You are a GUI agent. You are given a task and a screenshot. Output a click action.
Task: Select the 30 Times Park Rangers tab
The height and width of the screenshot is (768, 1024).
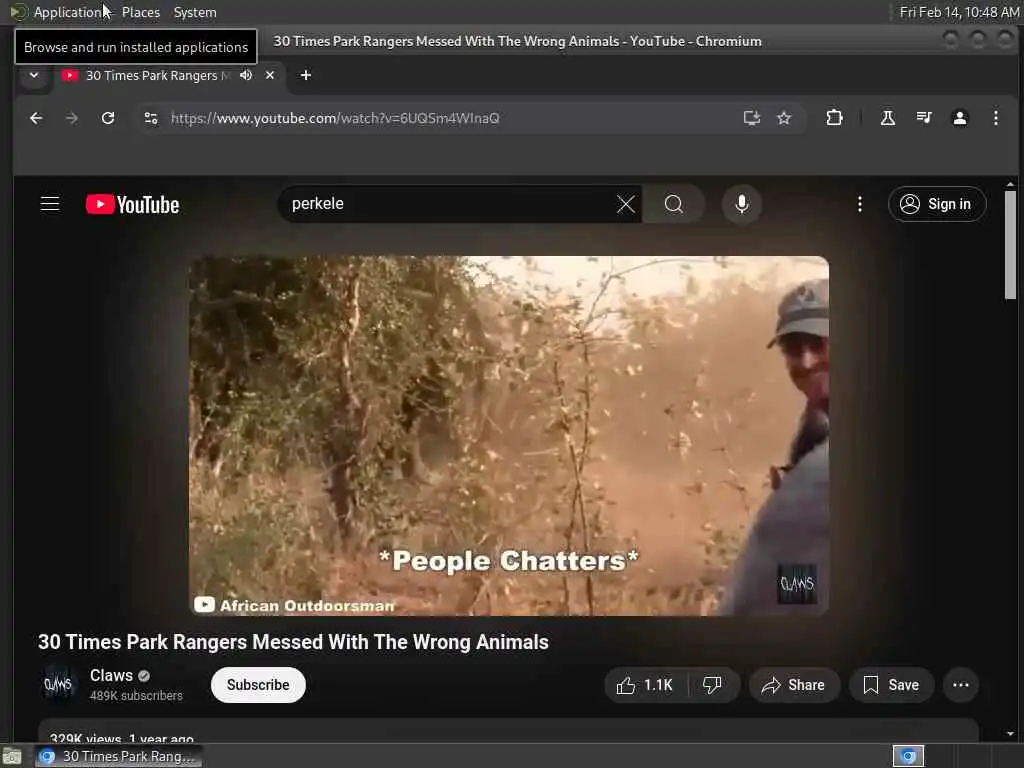coord(157,75)
